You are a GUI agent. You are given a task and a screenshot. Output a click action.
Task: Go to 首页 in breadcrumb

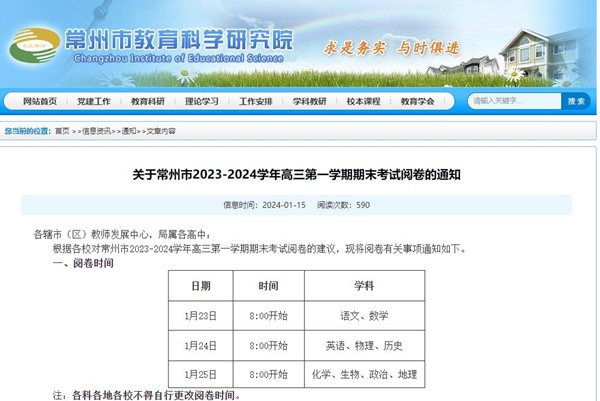point(62,131)
